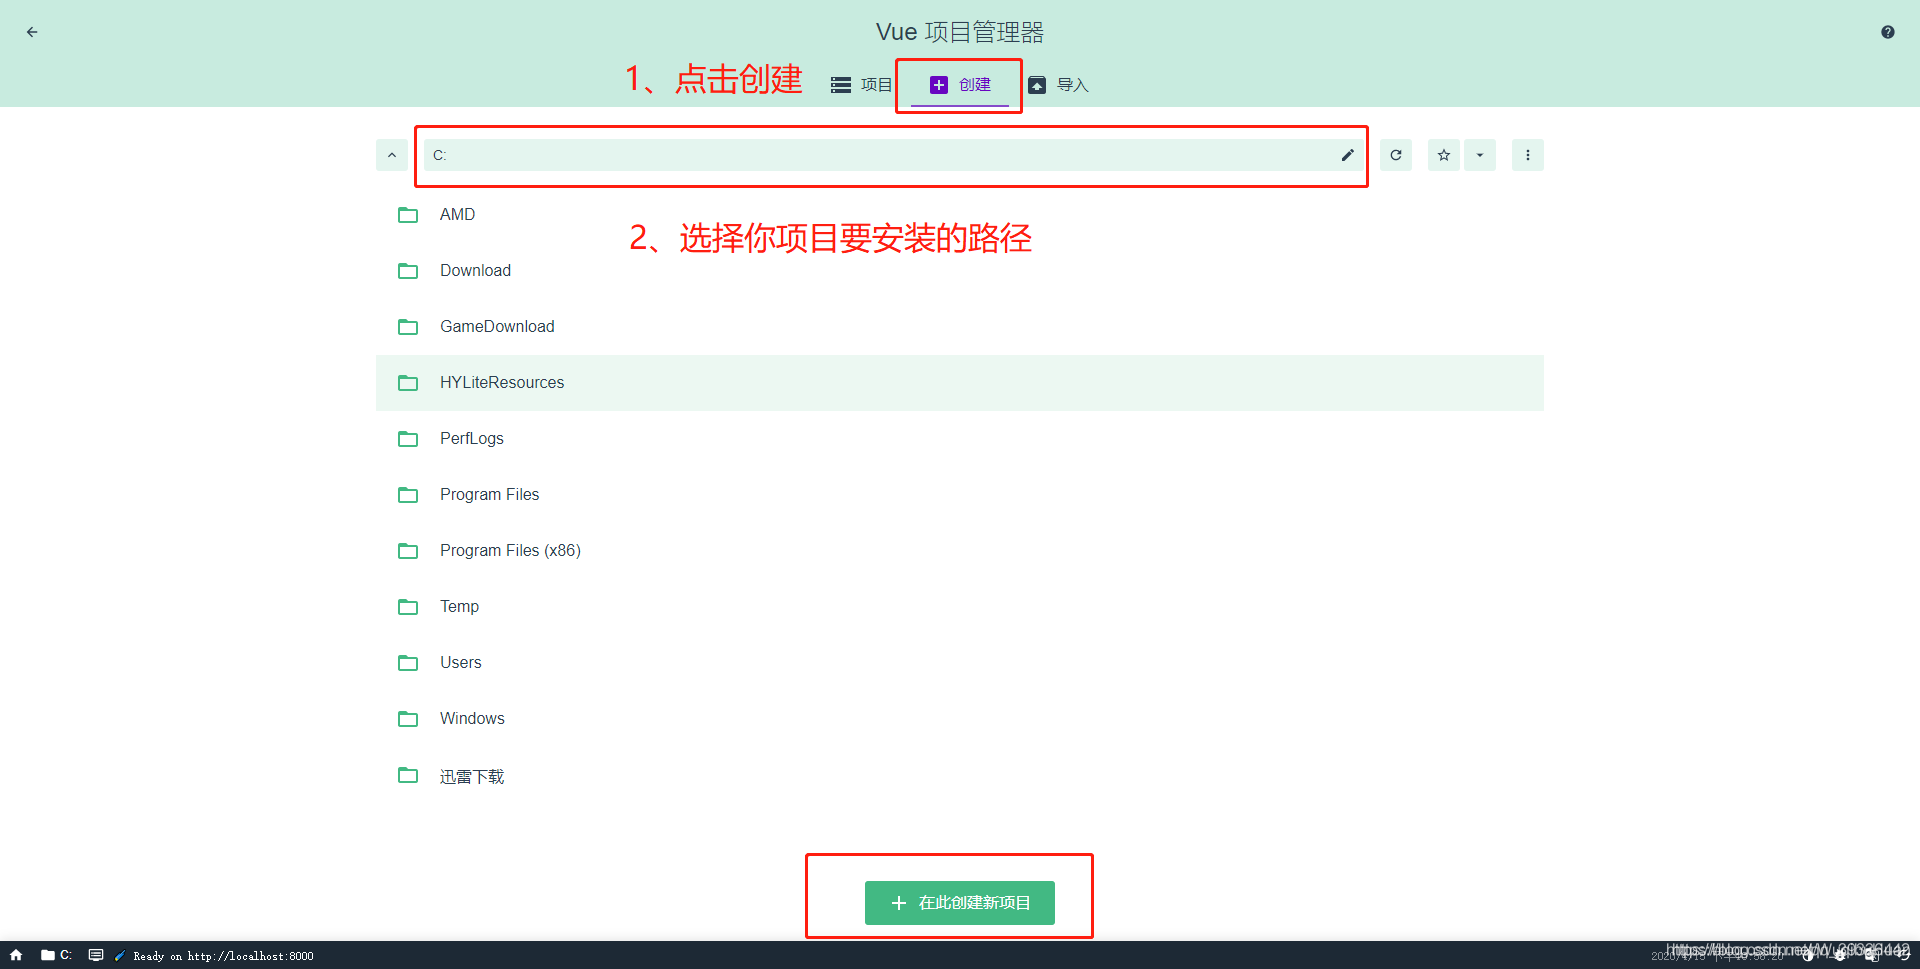This screenshot has height=969, width=1920.
Task: Go up to the parent folder
Action: [392, 155]
